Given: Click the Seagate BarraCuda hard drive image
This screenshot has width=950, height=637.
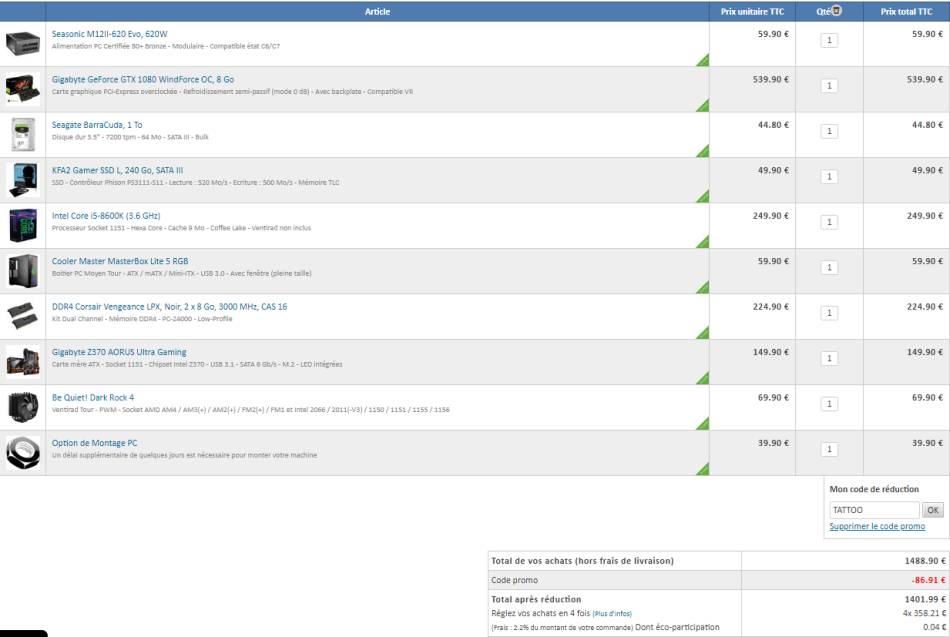Looking at the screenshot, I should (x=23, y=135).
